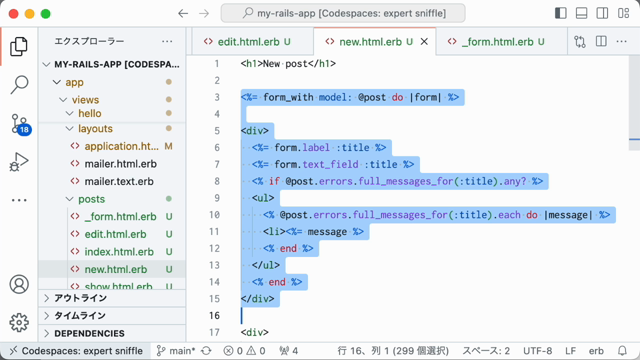Viewport: 640px width, 360px height.
Task: Open Source Control with 18 changes
Action: (x=20, y=124)
